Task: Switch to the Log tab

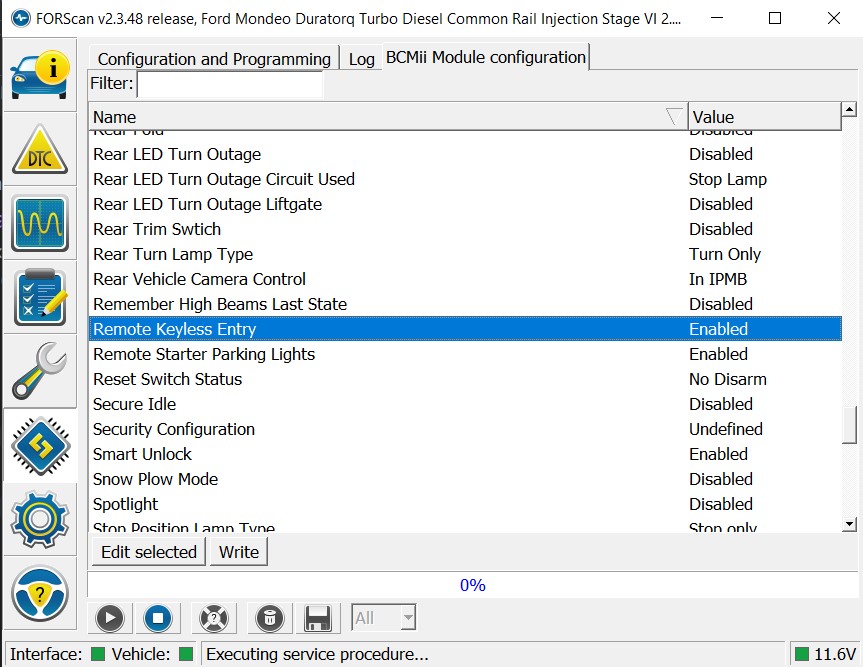Action: pos(361,59)
